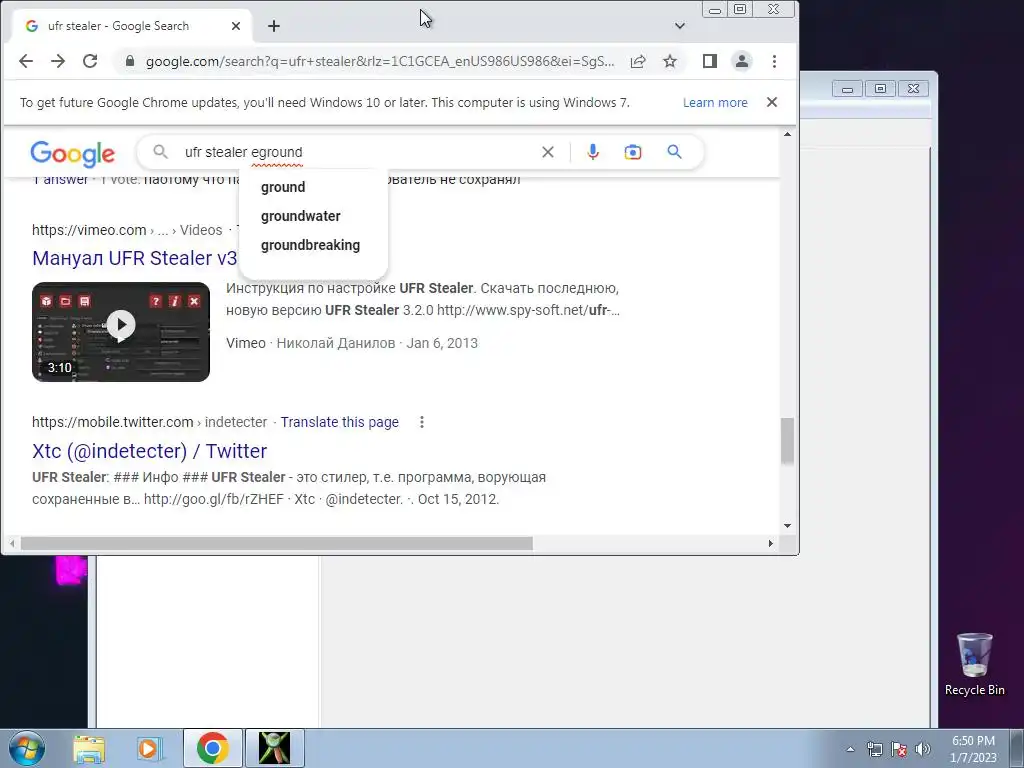Screen dimensions: 1024x768
Task: Open a new tab with the plus button
Action: (274, 26)
